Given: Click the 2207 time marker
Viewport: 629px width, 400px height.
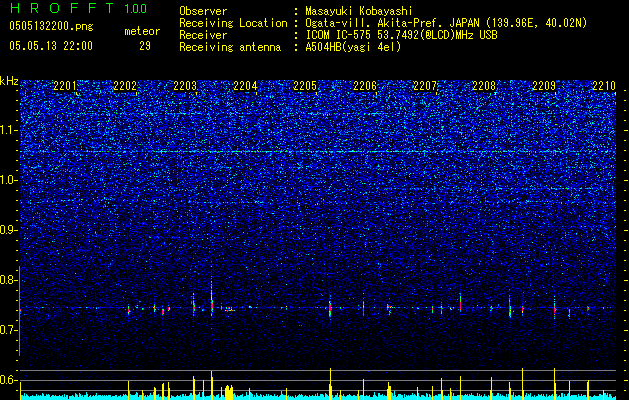Looking at the screenshot, I should (x=424, y=85).
